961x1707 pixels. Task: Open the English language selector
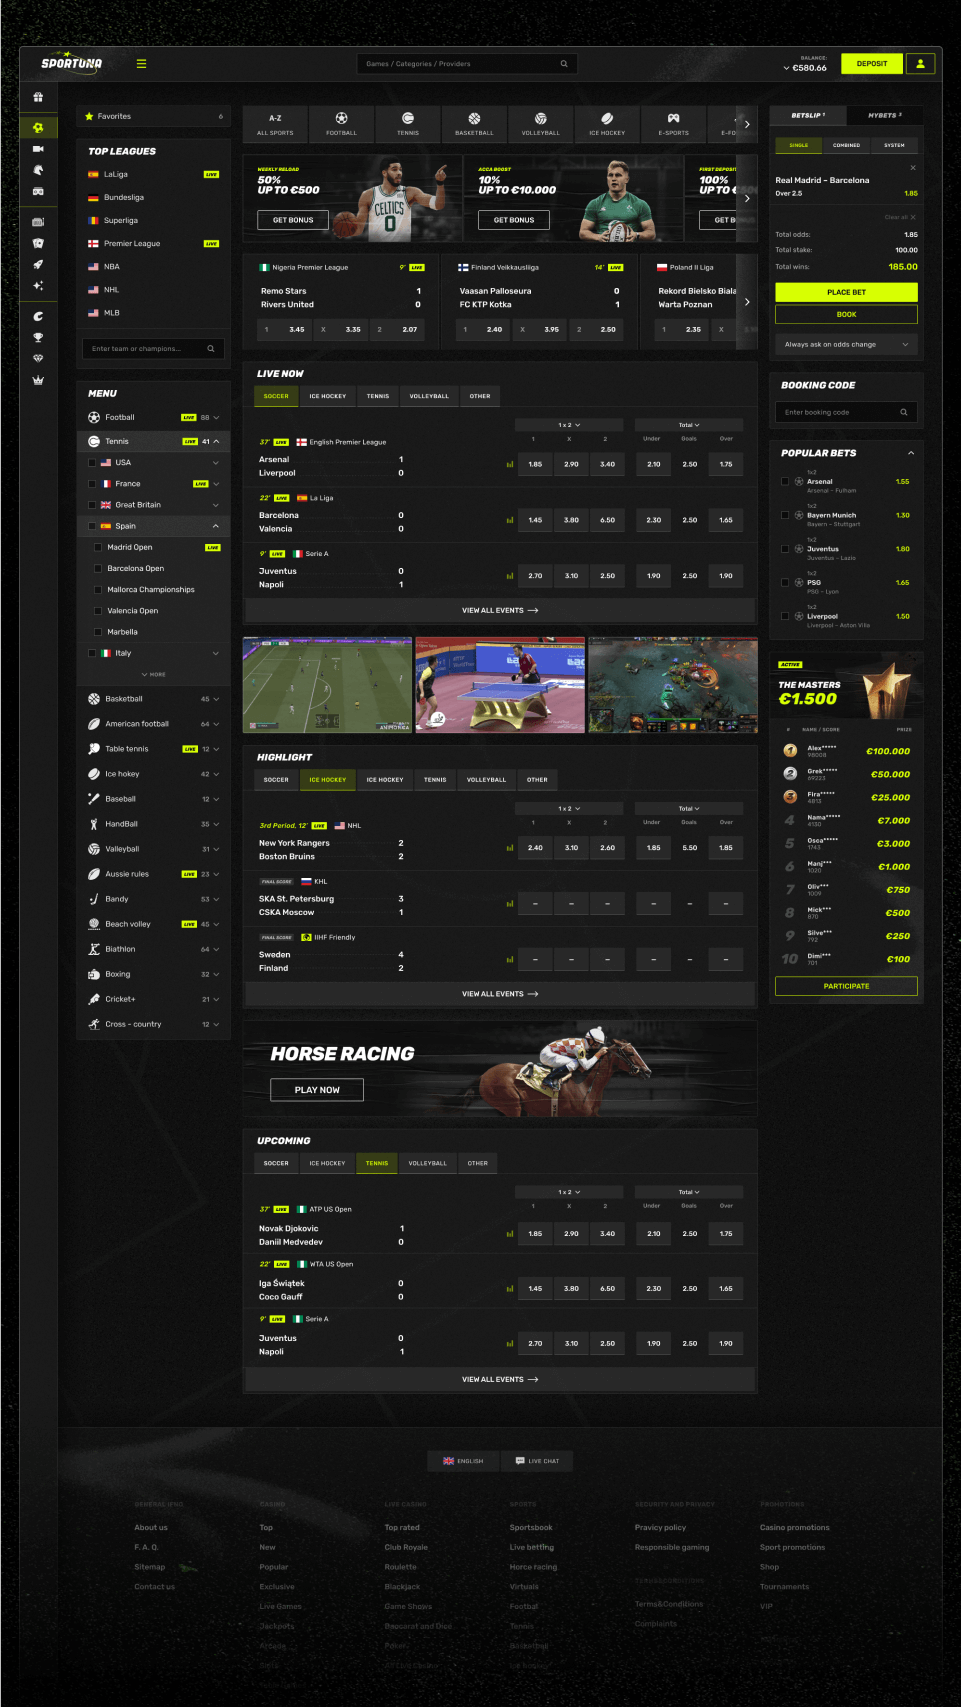coord(463,1461)
